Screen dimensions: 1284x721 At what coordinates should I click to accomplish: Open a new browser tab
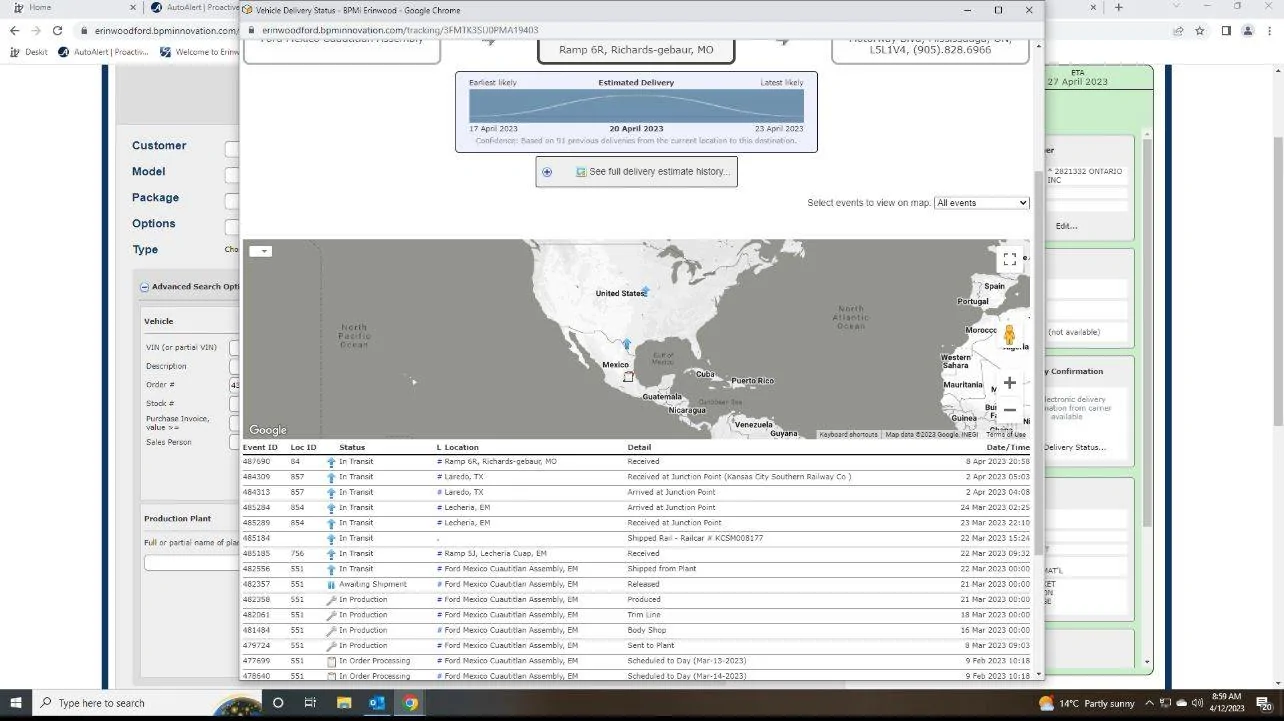(x=1118, y=8)
